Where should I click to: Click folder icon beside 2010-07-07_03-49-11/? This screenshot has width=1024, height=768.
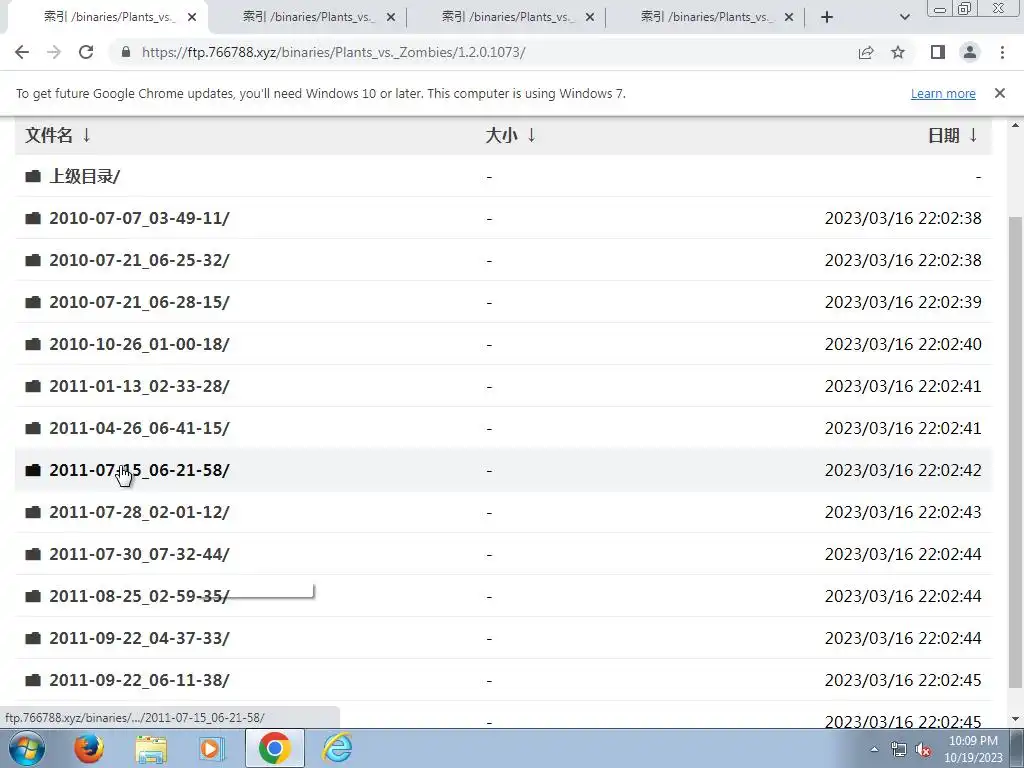tap(33, 218)
